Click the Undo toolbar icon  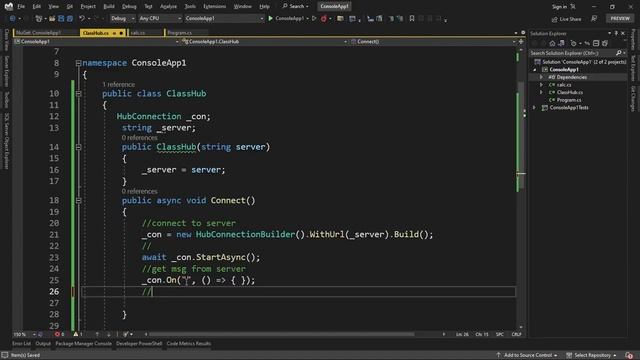click(82, 18)
